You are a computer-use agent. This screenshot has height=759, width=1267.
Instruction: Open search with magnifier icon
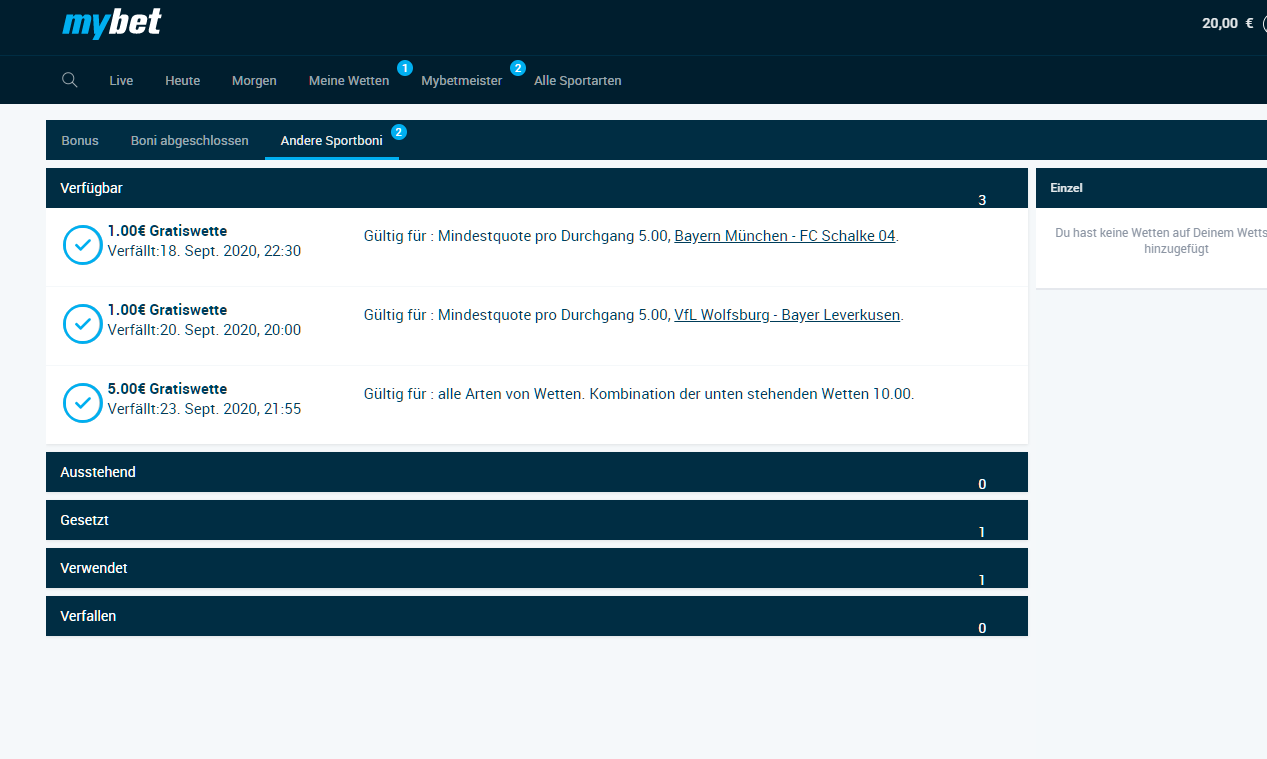click(x=69, y=80)
